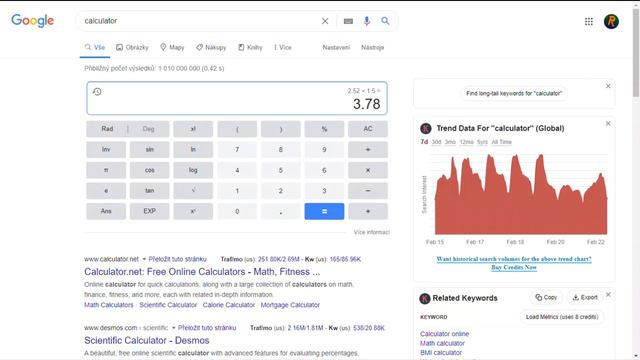Open Nástroje tools
The height and width of the screenshot is (360, 640).
point(373,47)
